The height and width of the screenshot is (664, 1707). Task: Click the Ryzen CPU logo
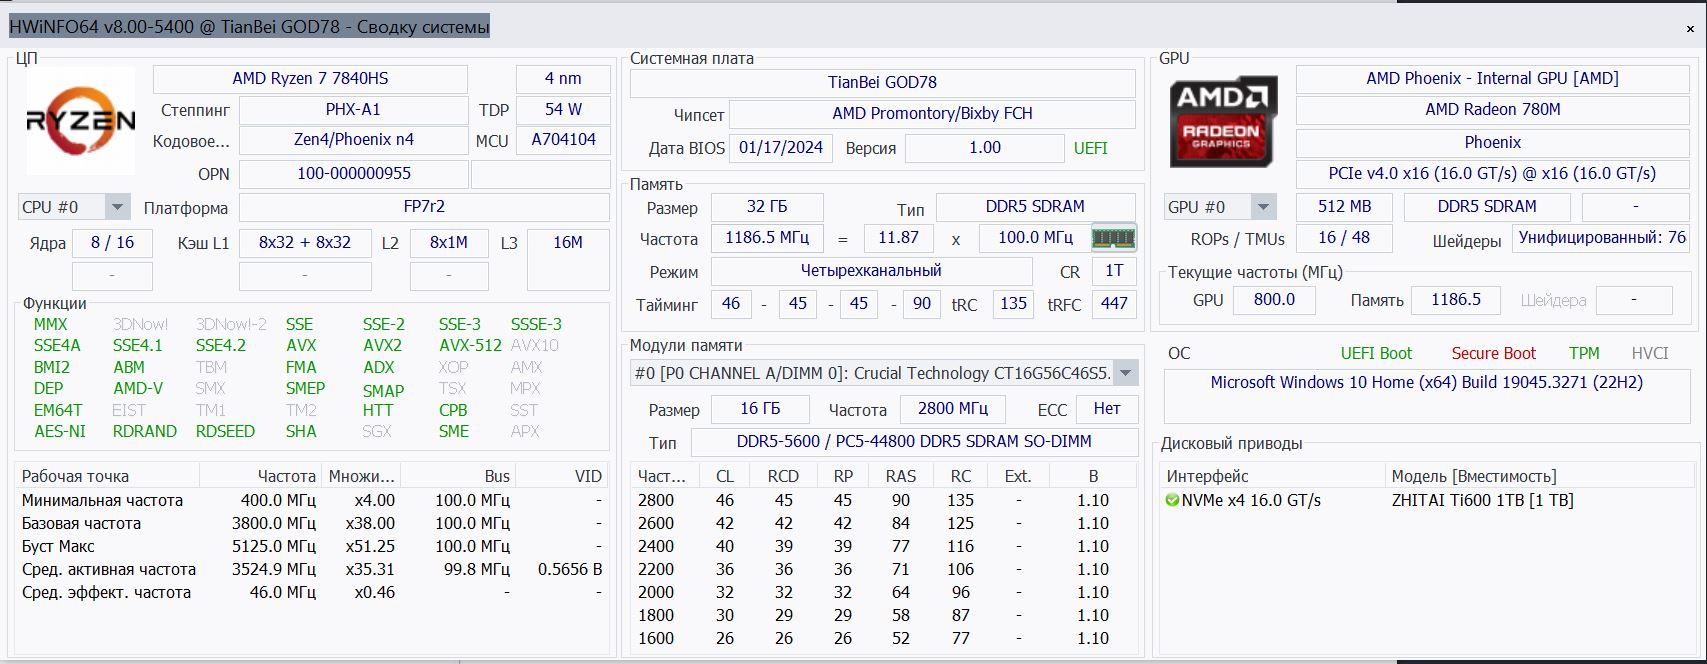(x=81, y=121)
